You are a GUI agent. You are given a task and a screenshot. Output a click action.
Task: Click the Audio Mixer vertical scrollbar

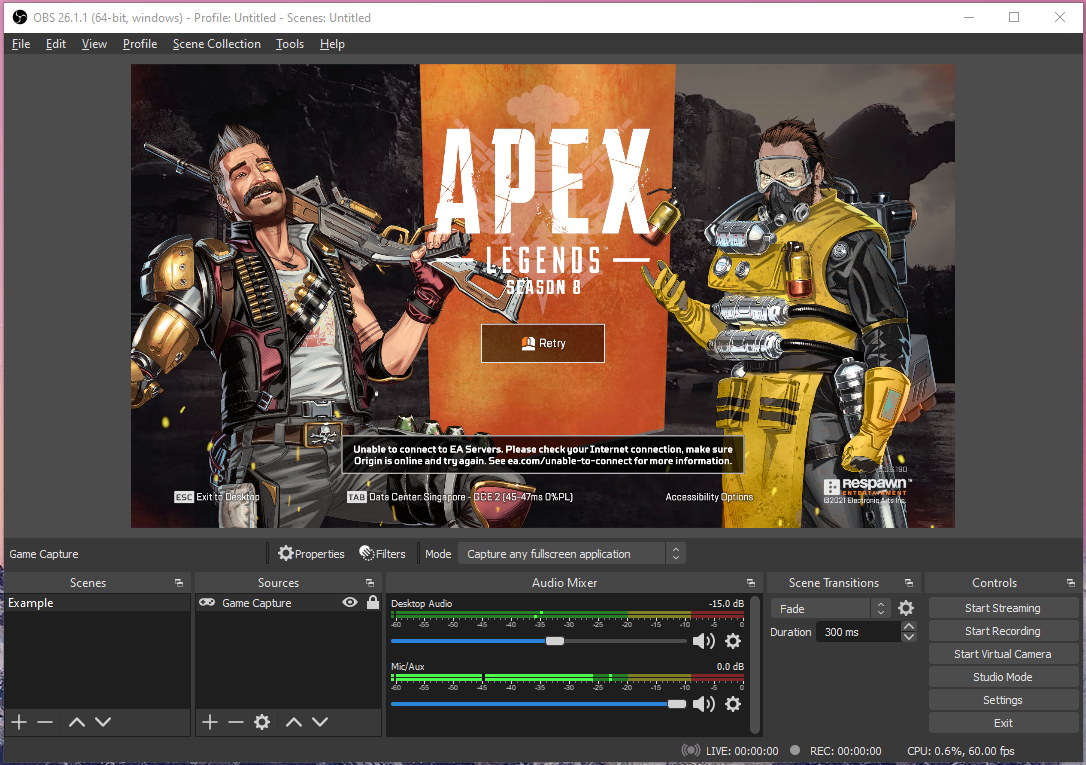point(755,663)
